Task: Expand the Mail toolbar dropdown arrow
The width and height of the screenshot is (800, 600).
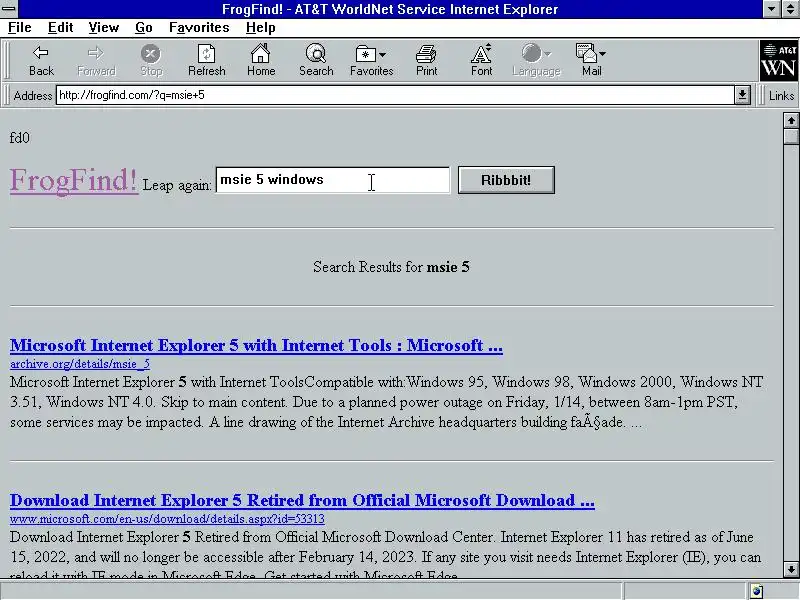Action: 603,54
